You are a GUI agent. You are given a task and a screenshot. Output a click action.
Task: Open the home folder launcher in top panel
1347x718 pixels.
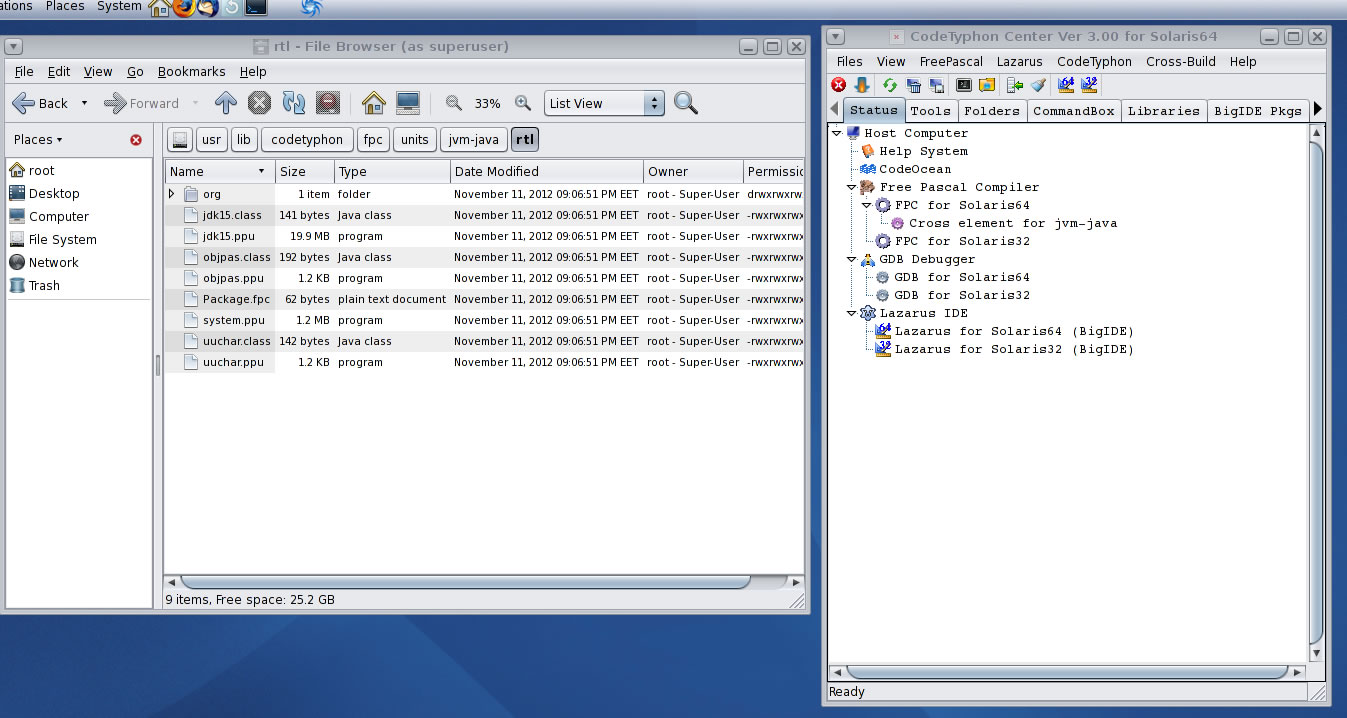tap(159, 8)
